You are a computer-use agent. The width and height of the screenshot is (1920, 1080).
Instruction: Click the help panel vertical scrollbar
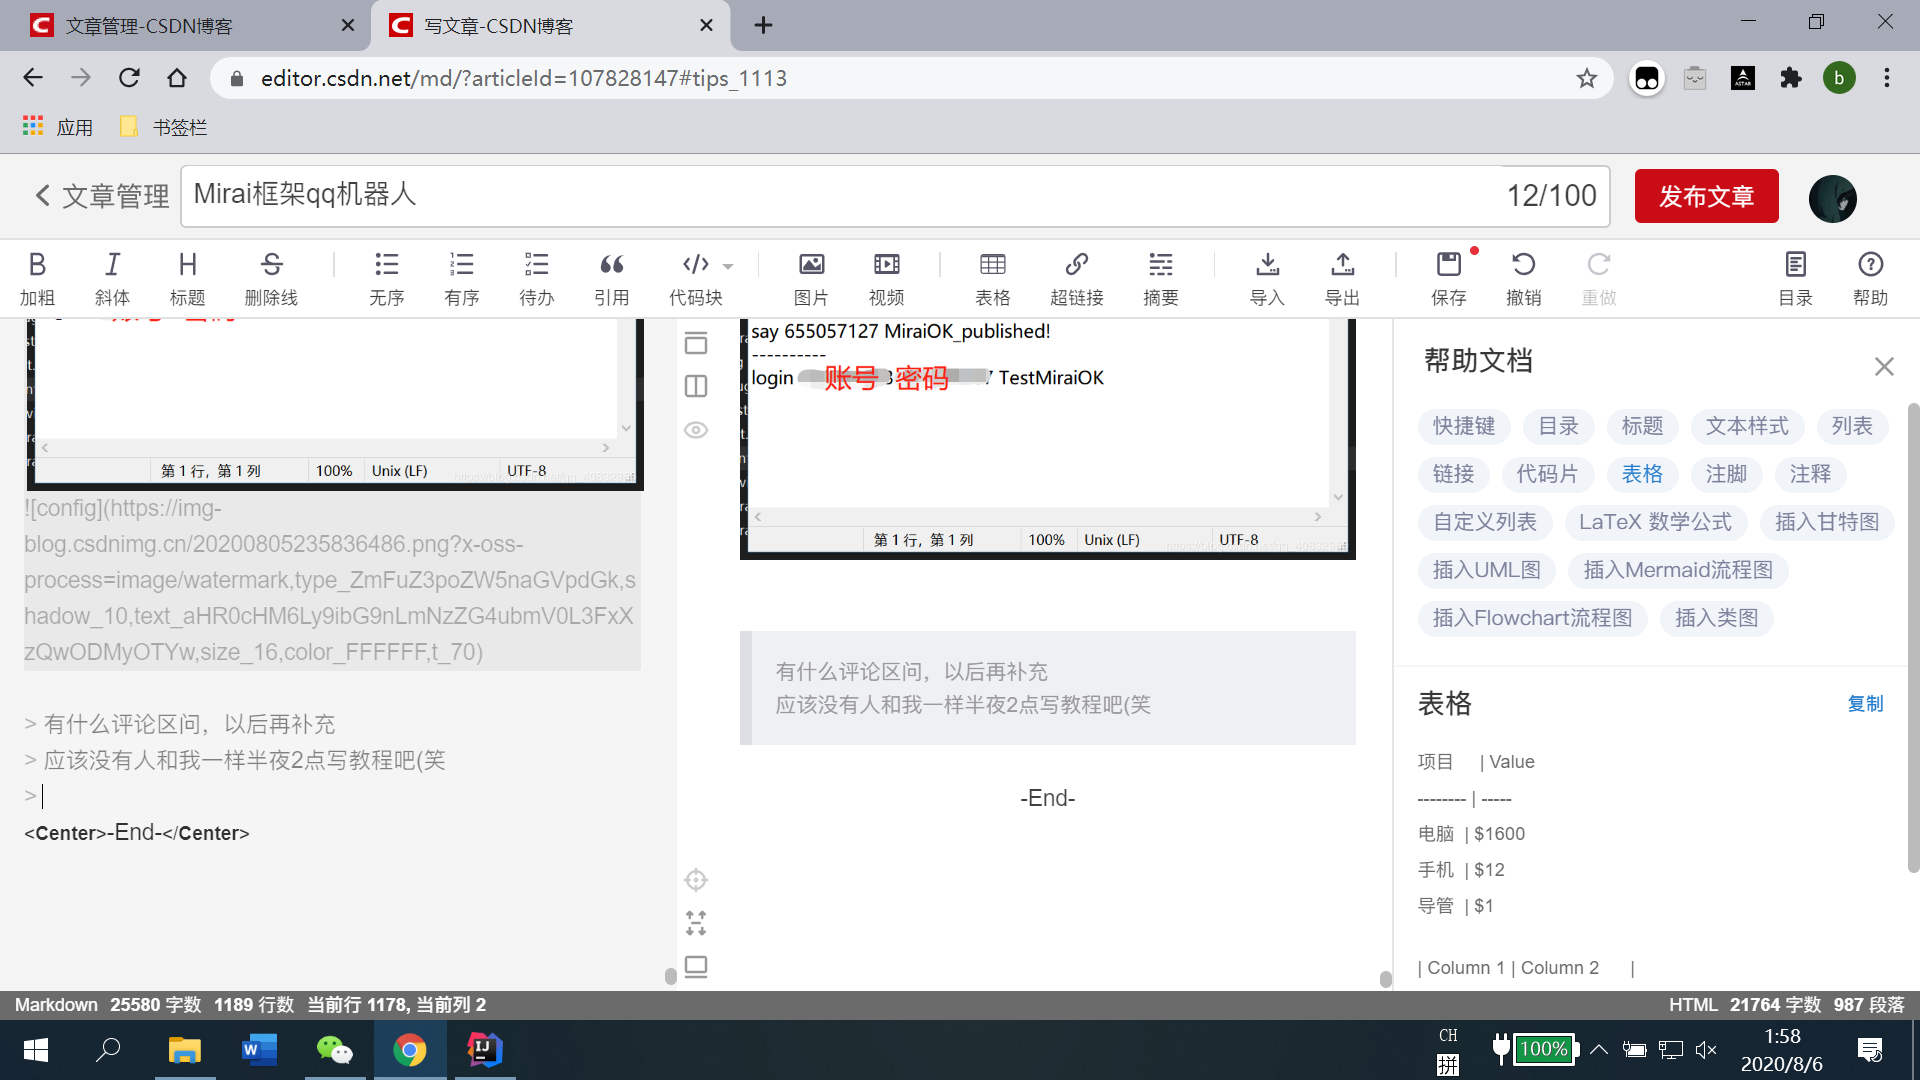[x=1912, y=640]
